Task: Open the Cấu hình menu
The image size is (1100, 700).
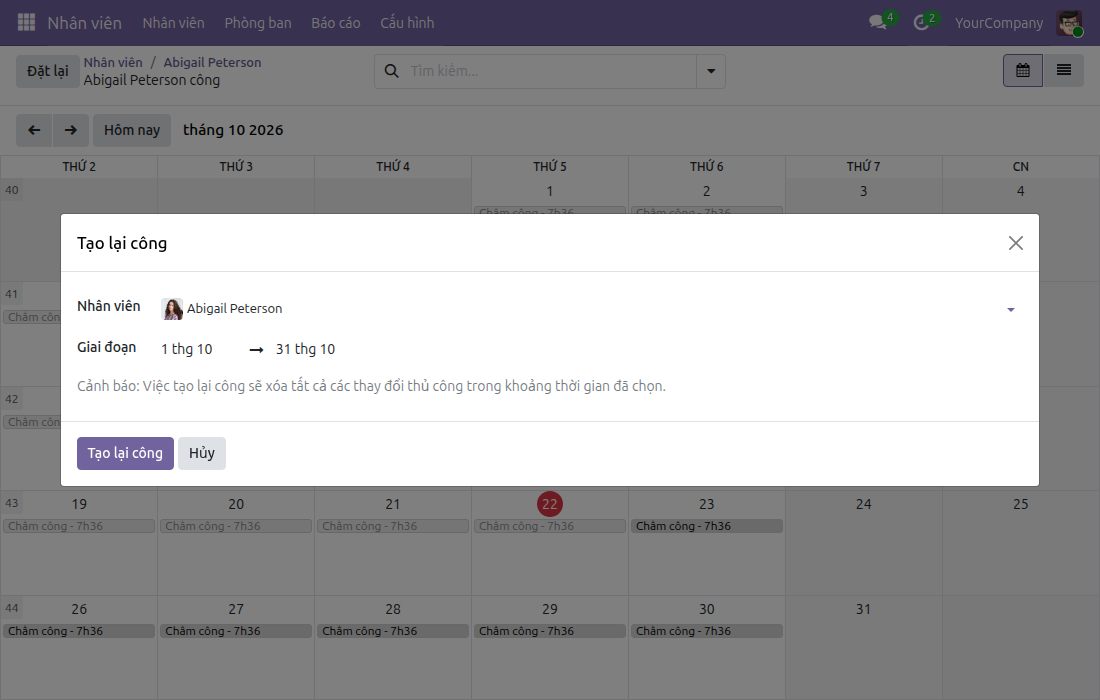Action: [x=407, y=22]
